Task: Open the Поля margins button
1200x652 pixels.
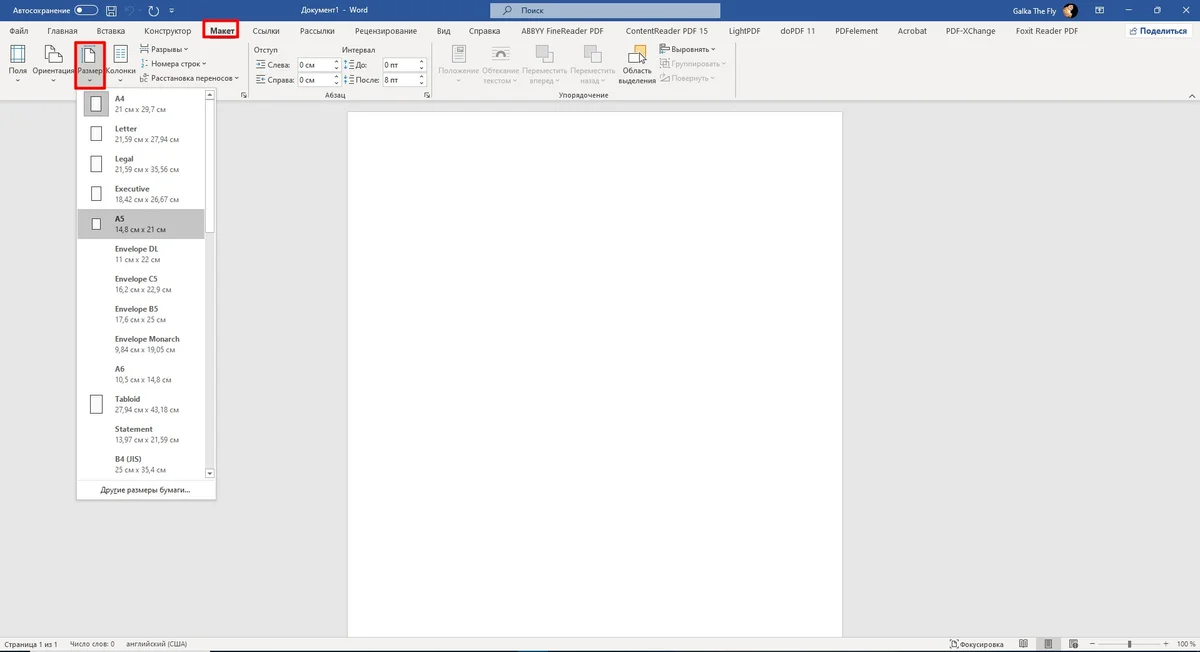Action: point(18,64)
